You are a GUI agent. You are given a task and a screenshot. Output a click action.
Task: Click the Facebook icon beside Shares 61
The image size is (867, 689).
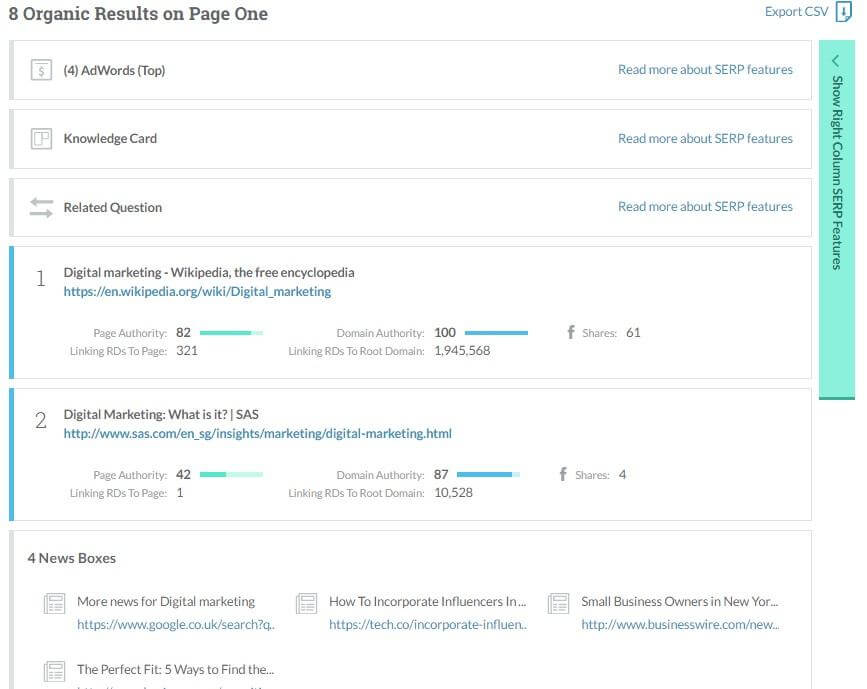pos(571,332)
